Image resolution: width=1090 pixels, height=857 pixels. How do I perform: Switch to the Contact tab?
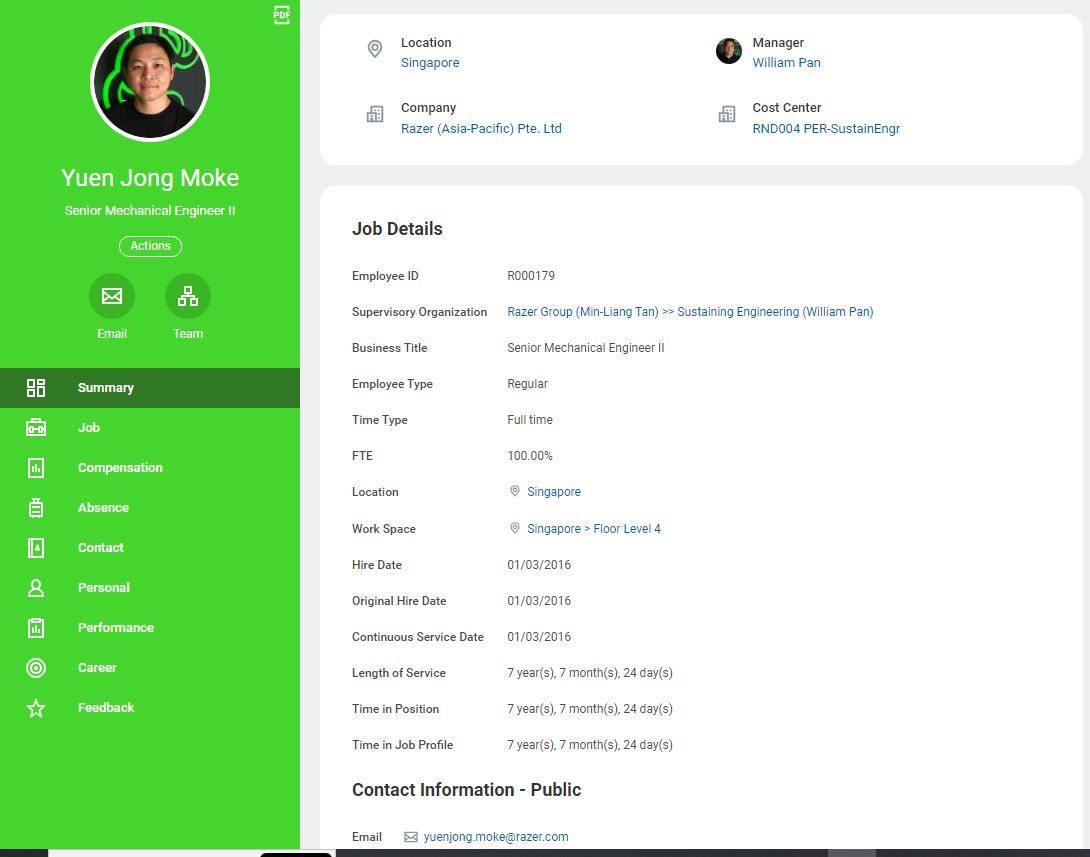(x=150, y=548)
